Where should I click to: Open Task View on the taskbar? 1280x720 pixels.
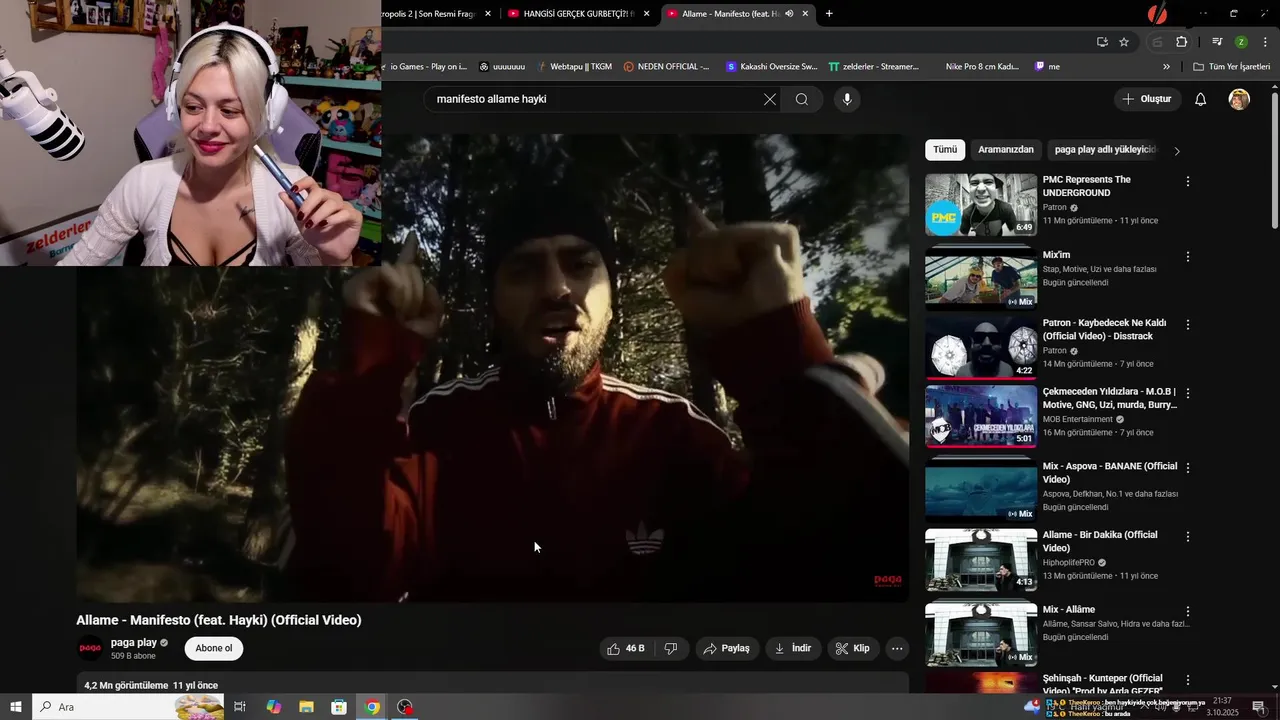coord(240,707)
